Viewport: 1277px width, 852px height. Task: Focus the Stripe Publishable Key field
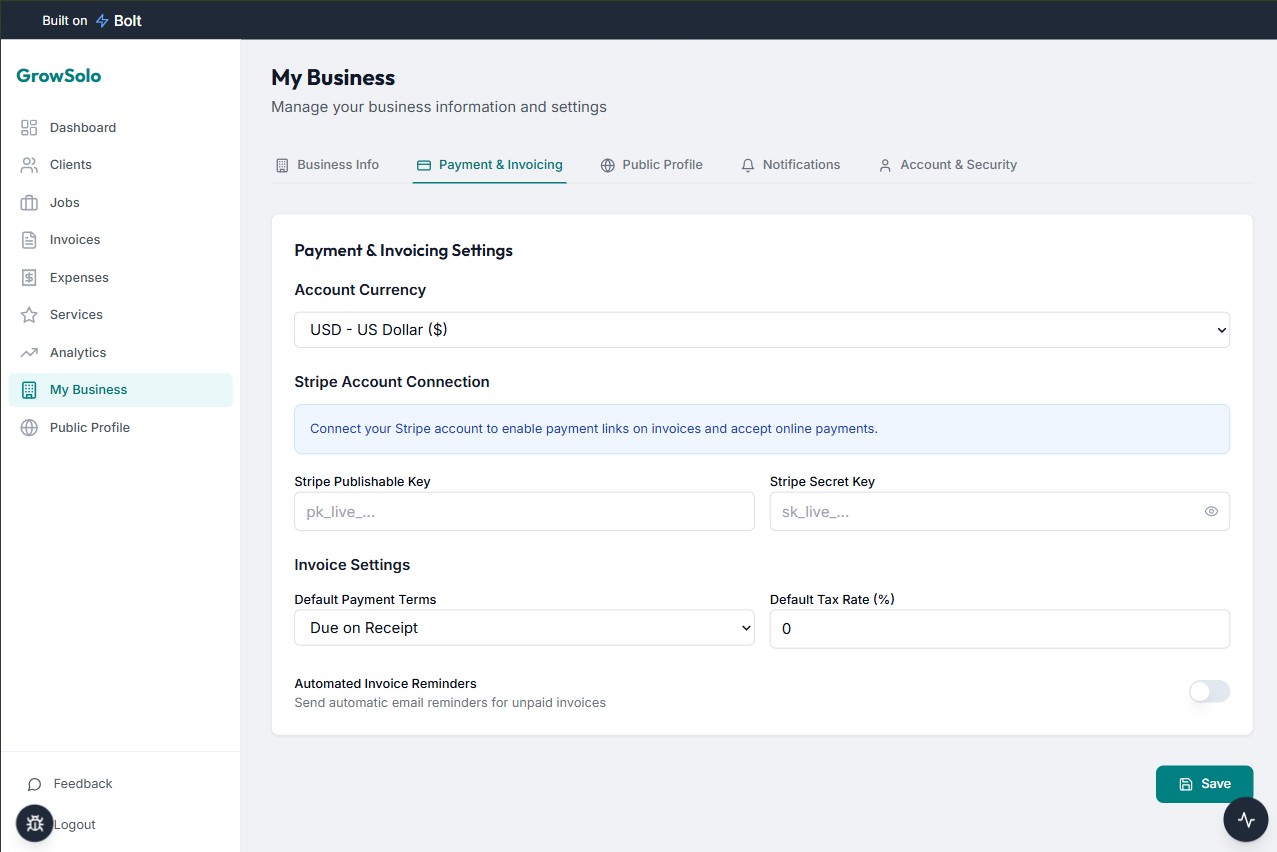click(524, 511)
